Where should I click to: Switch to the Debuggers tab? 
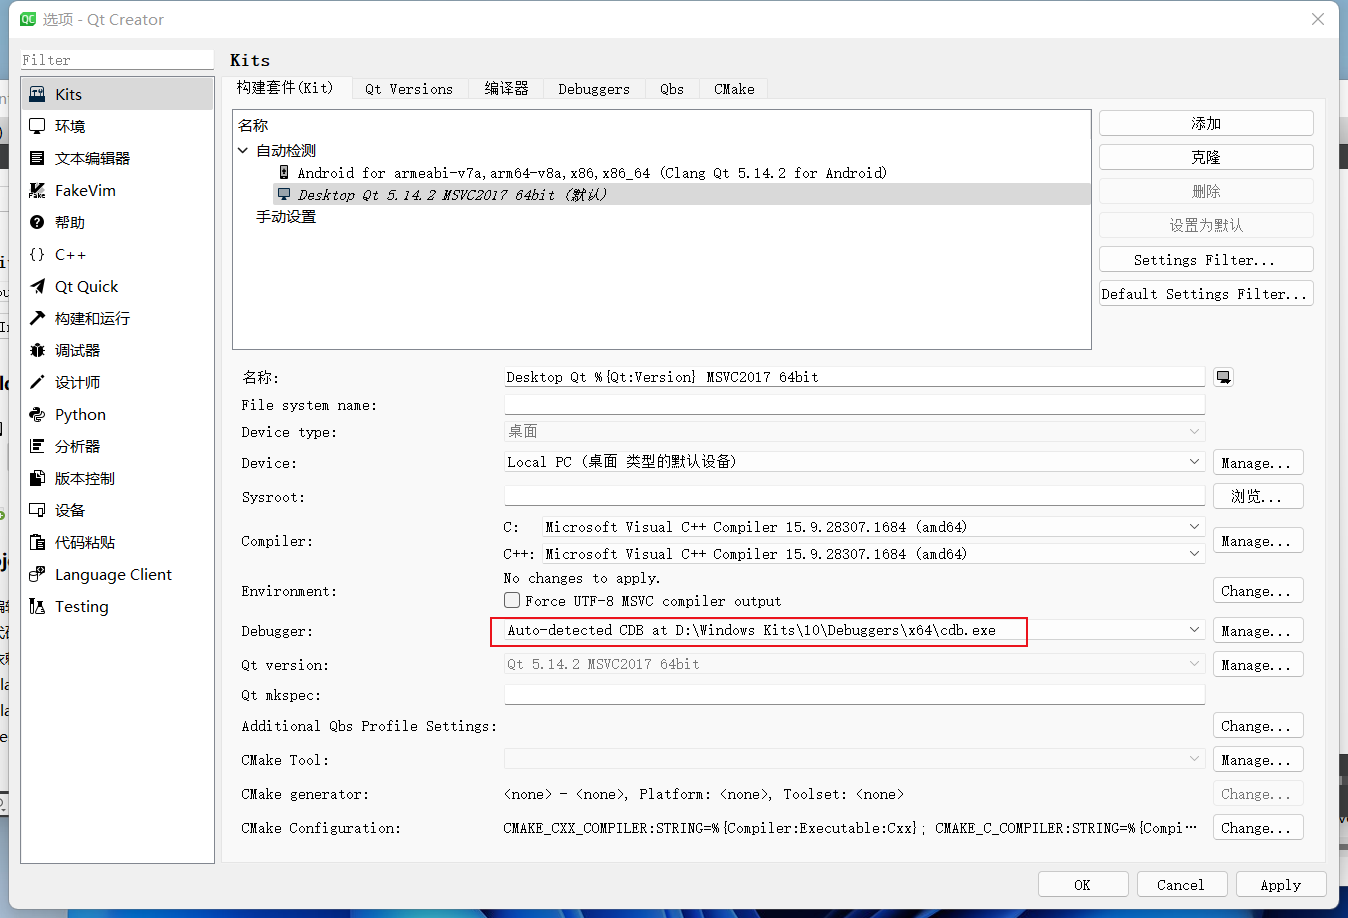594,89
